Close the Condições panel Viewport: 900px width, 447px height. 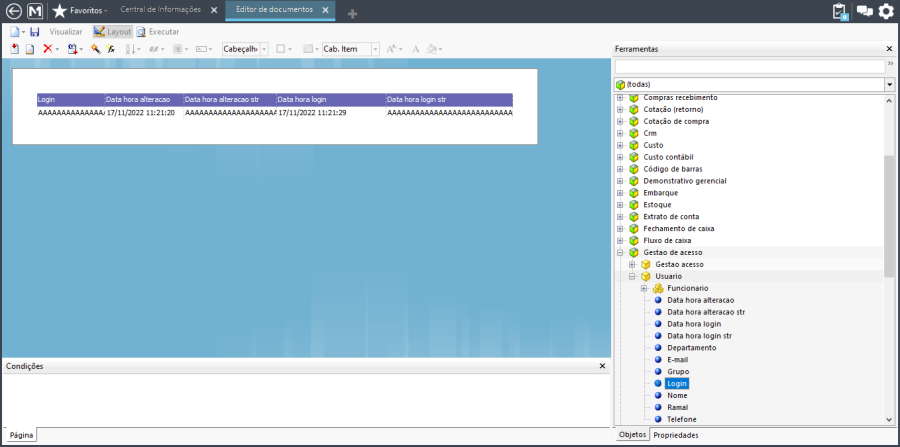coord(602,366)
